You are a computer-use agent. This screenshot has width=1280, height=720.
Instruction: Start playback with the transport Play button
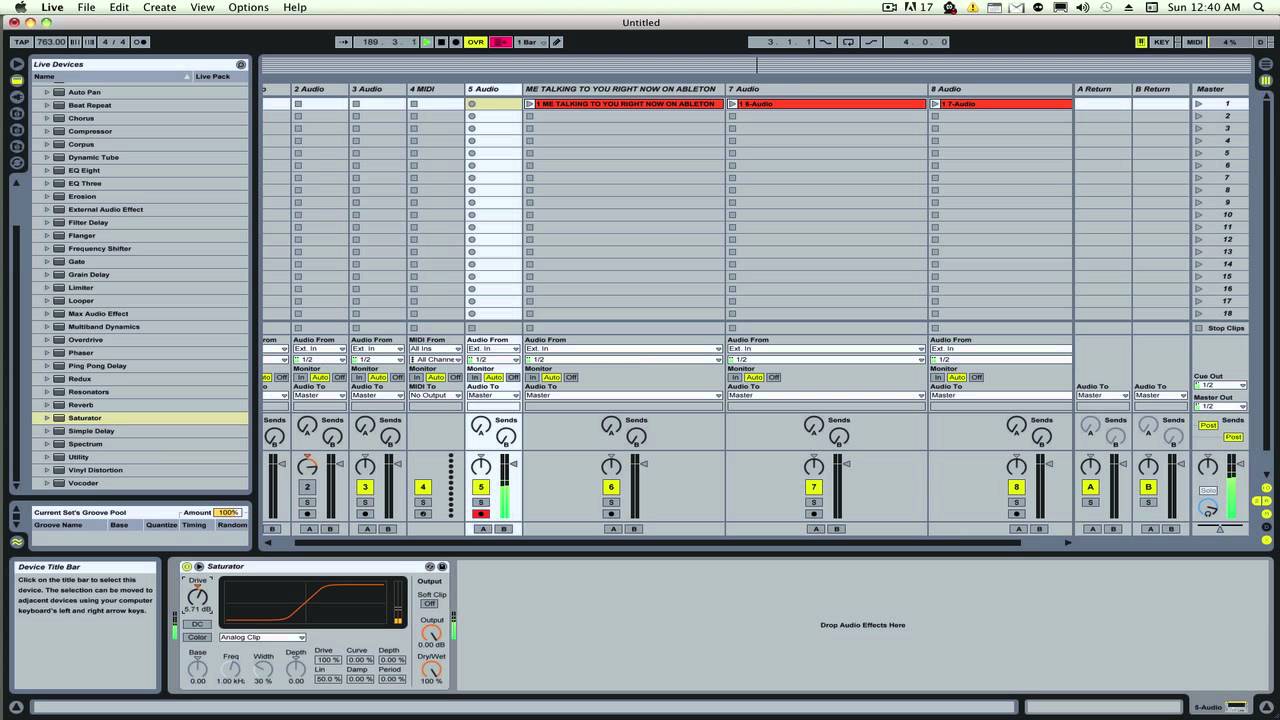tap(427, 42)
